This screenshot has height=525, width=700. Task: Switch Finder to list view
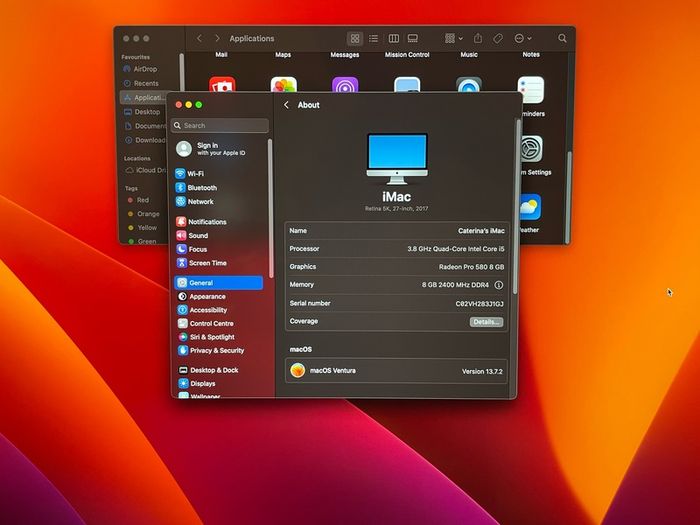374,39
